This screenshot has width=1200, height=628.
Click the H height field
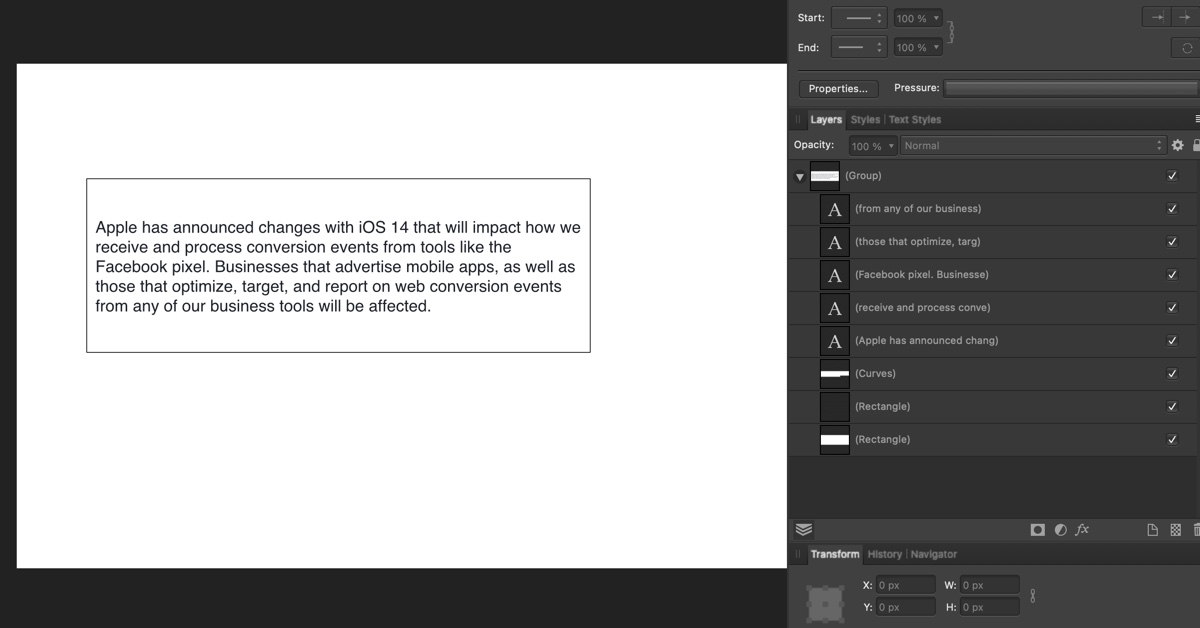pyautogui.click(x=989, y=607)
